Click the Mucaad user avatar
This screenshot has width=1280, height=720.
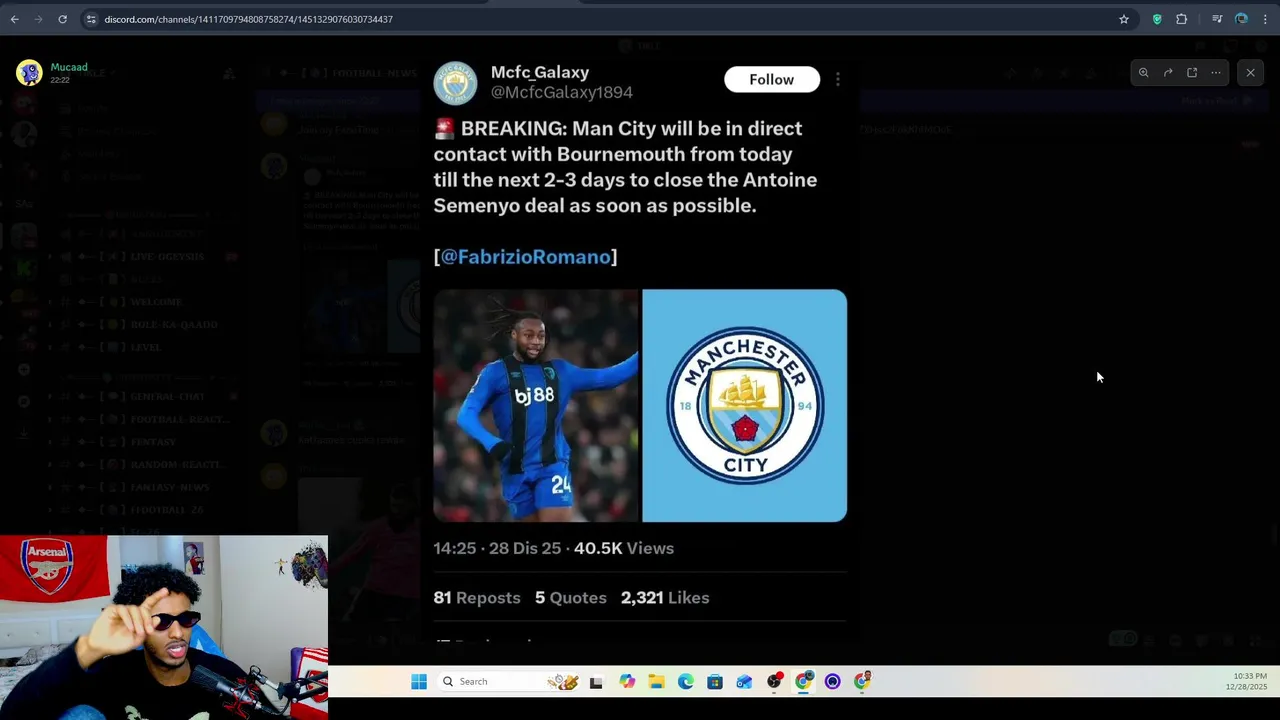pos(29,72)
